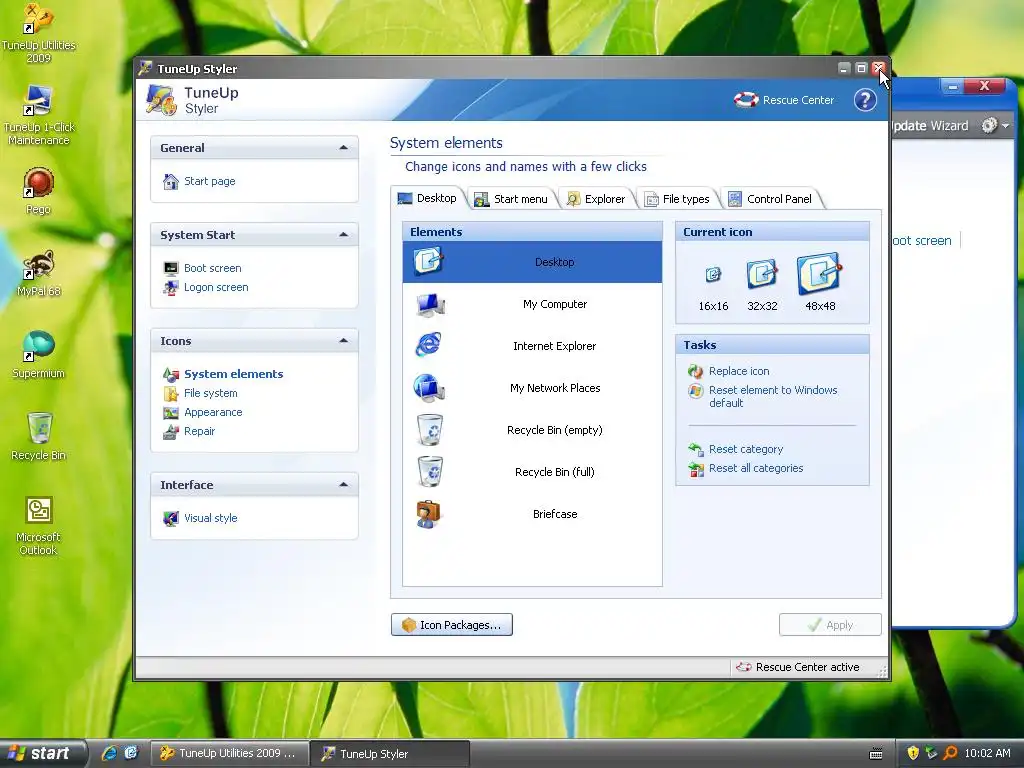Select the 32x32 current icon preview

762,274
